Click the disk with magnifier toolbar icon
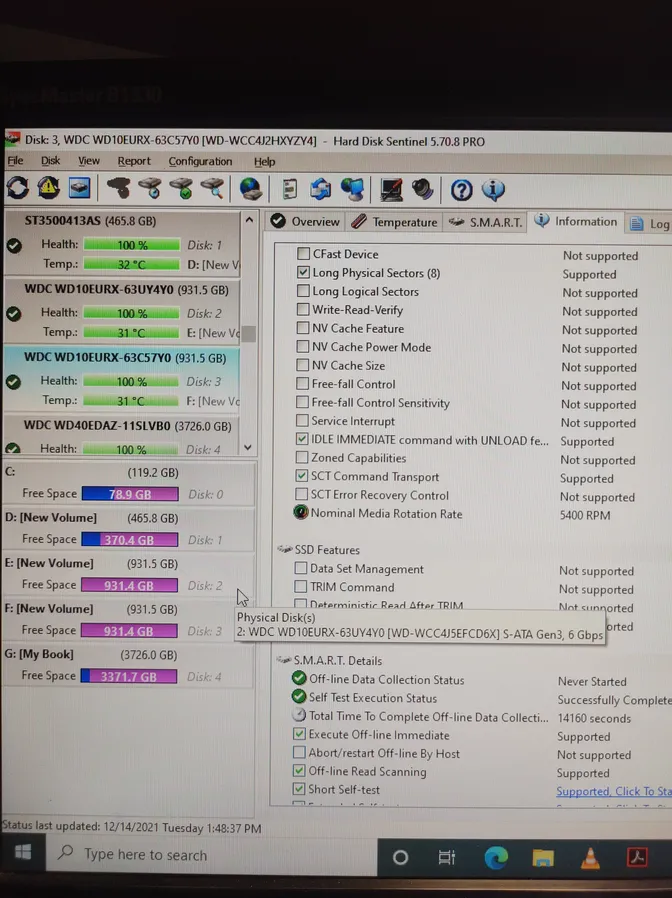 click(x=212, y=188)
